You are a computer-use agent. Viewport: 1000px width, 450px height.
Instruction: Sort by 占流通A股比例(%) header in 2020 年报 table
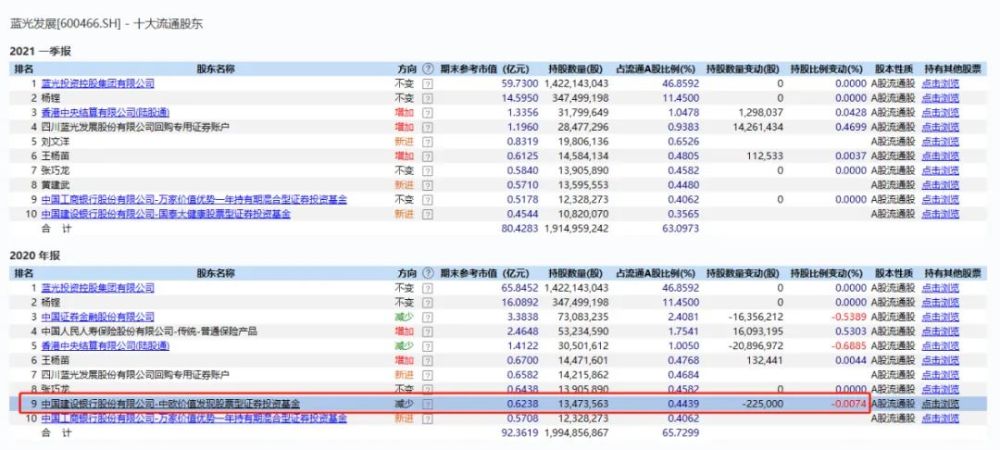655,273
